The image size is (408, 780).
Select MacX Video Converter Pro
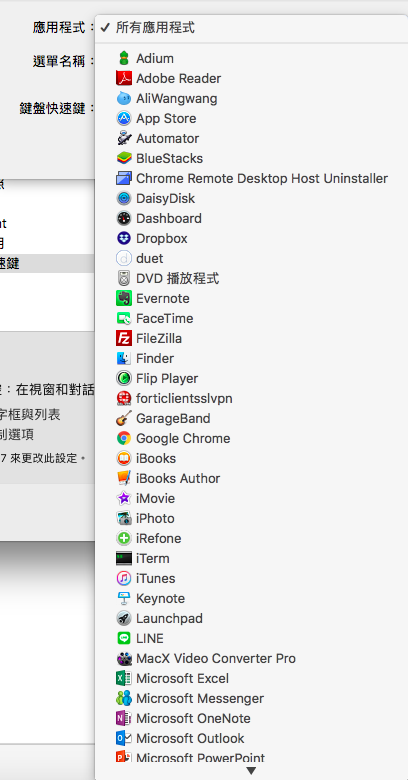251,659
